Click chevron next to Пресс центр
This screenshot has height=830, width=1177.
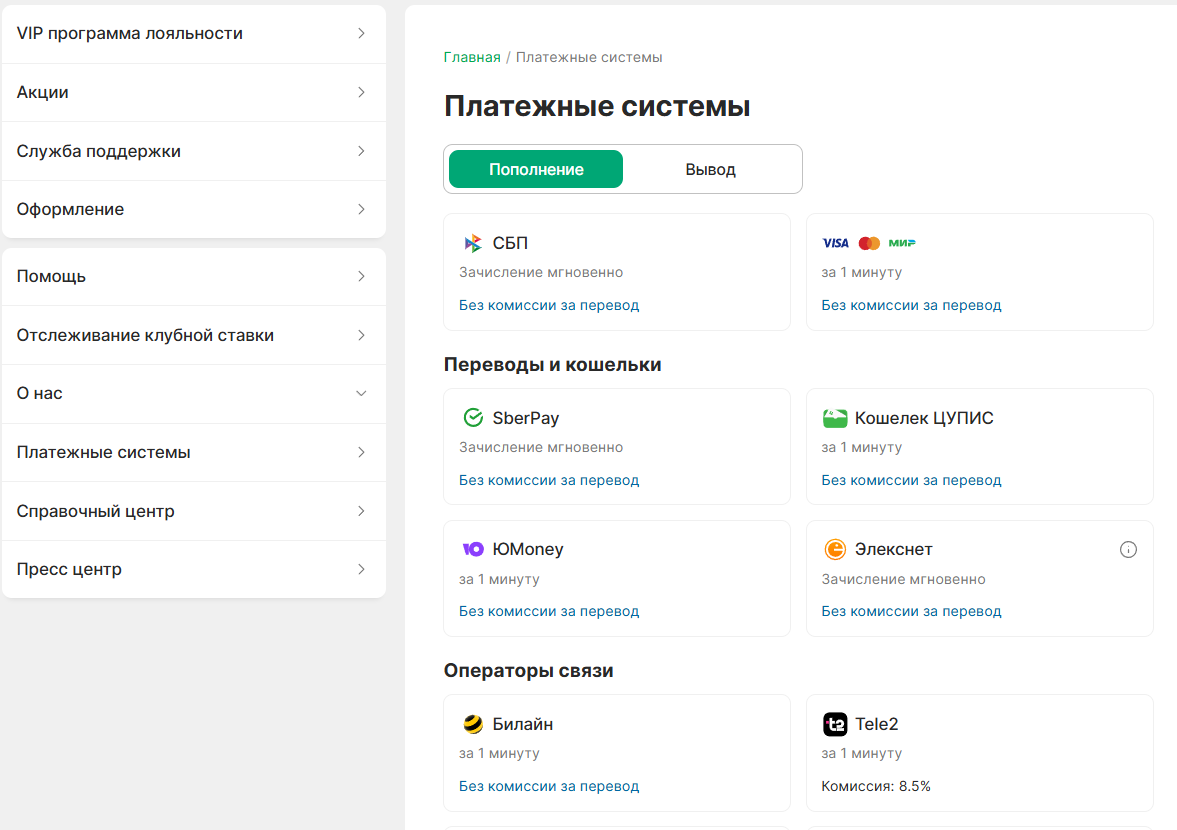pos(361,570)
